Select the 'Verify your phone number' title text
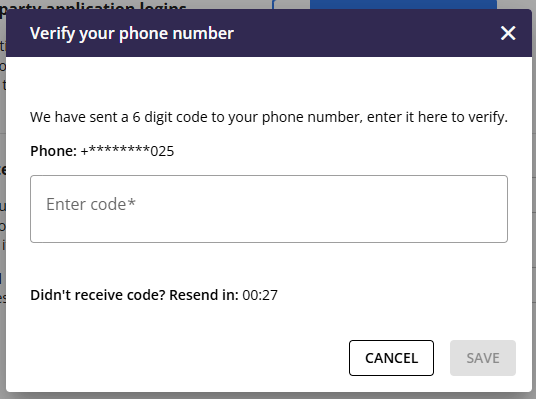Screen dimensions: 536x399 coord(132,34)
